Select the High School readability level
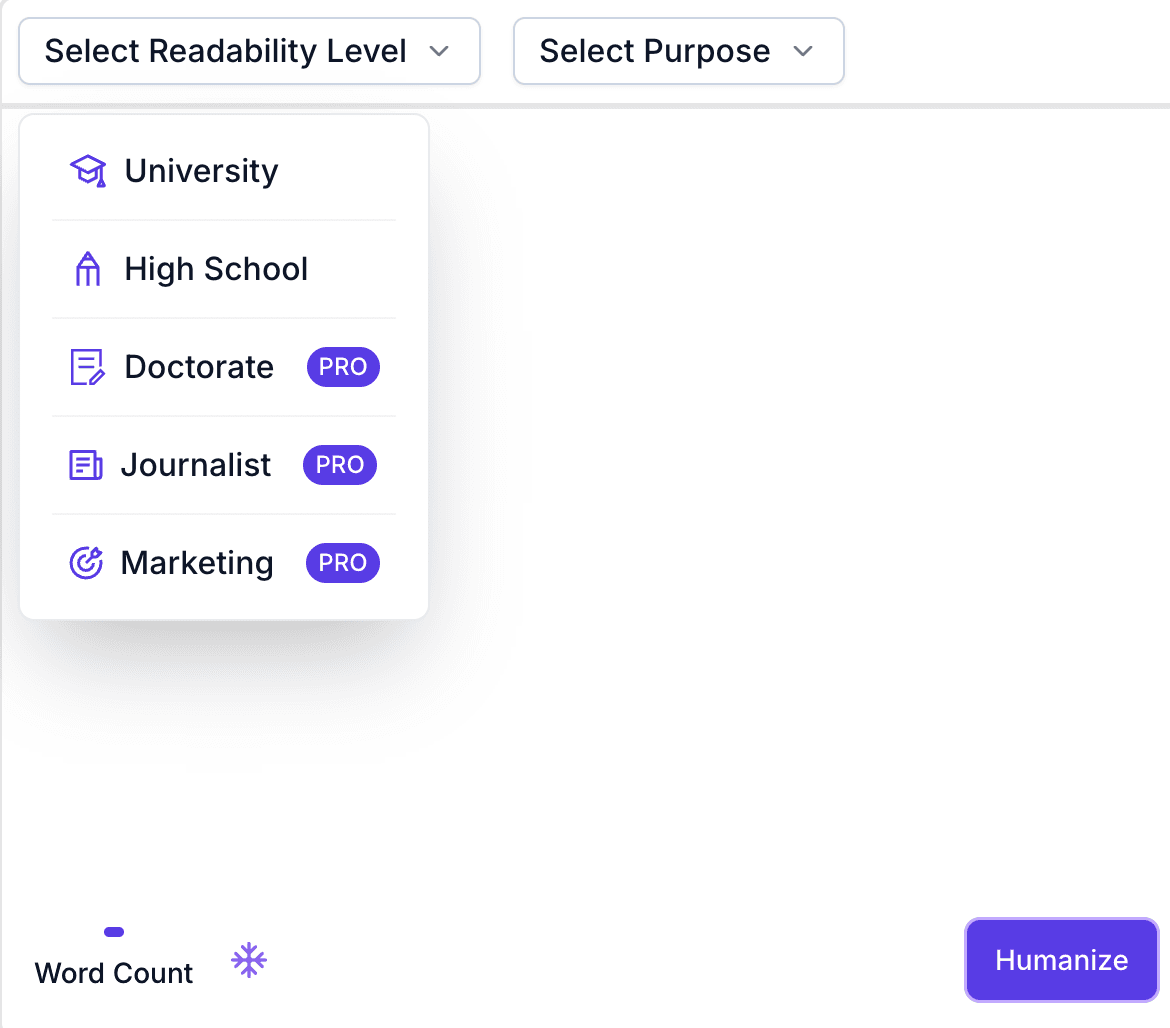The width and height of the screenshot is (1170, 1028). tap(216, 268)
